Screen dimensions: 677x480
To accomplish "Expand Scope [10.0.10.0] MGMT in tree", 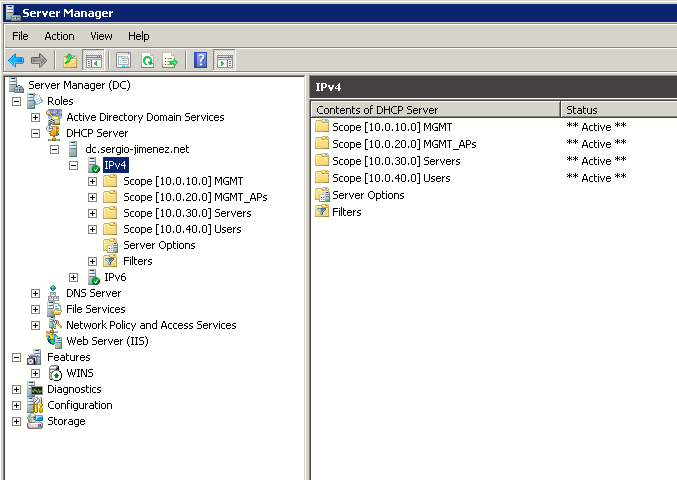I will point(92,181).
